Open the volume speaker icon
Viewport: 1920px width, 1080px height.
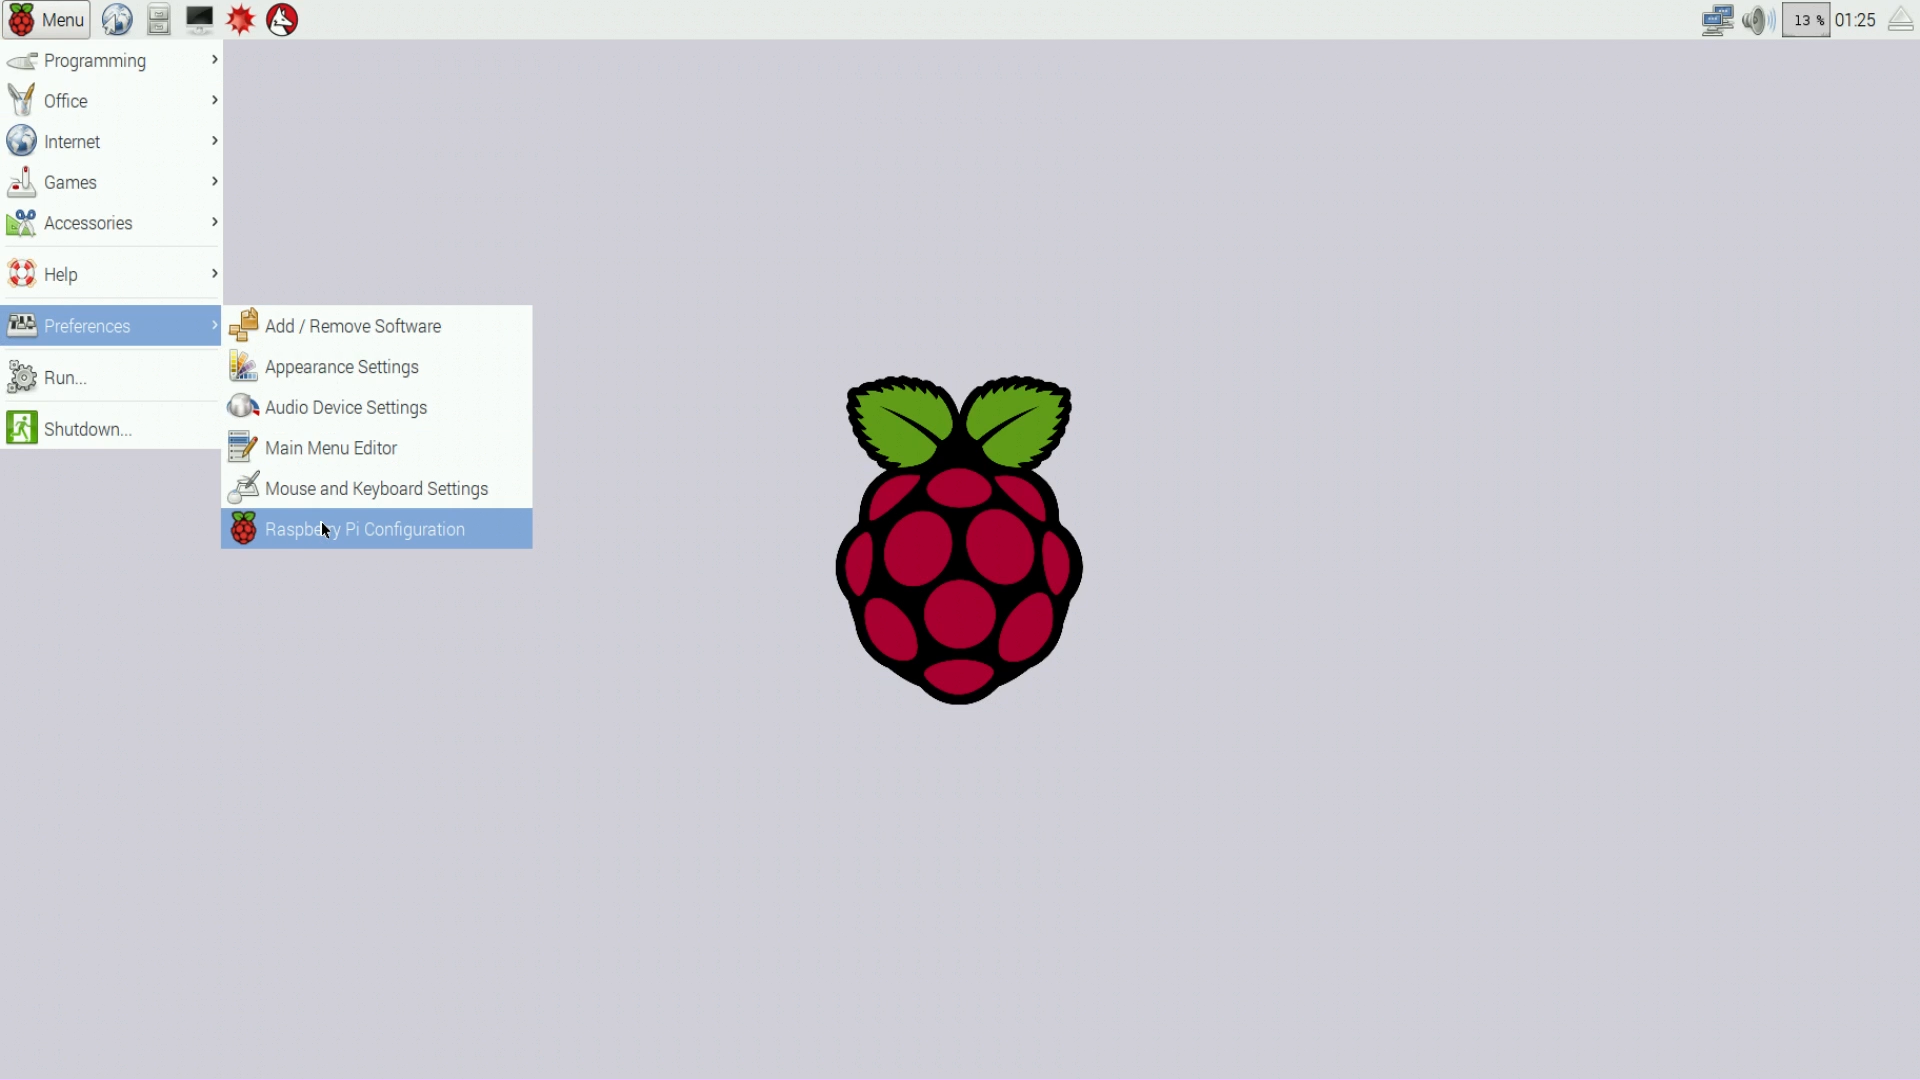coord(1757,20)
